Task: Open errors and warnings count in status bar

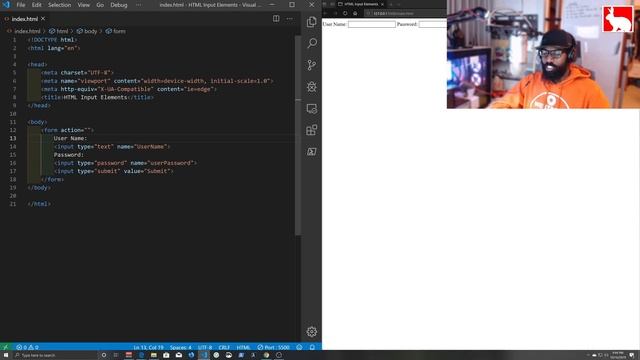Action: pos(27,347)
